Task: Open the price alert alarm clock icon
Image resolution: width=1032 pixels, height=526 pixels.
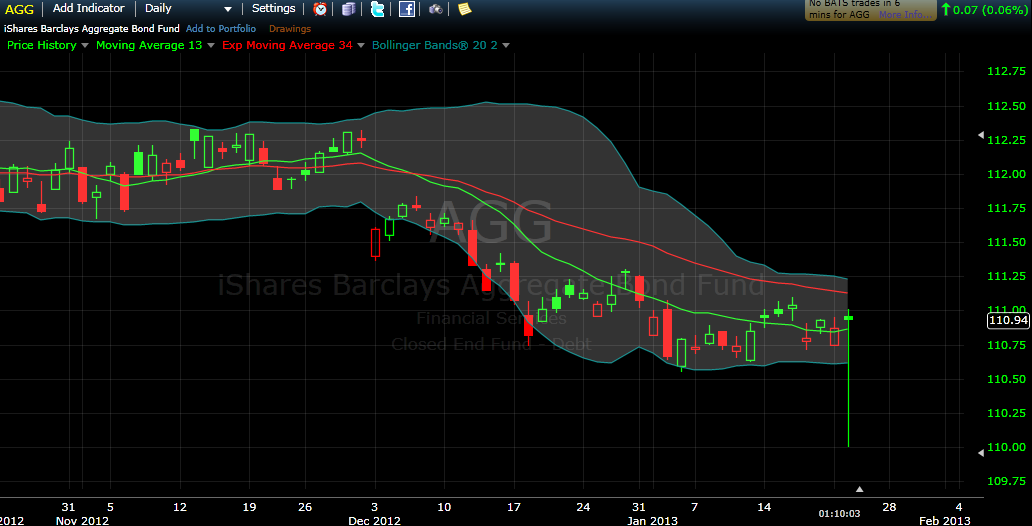Action: click(320, 9)
